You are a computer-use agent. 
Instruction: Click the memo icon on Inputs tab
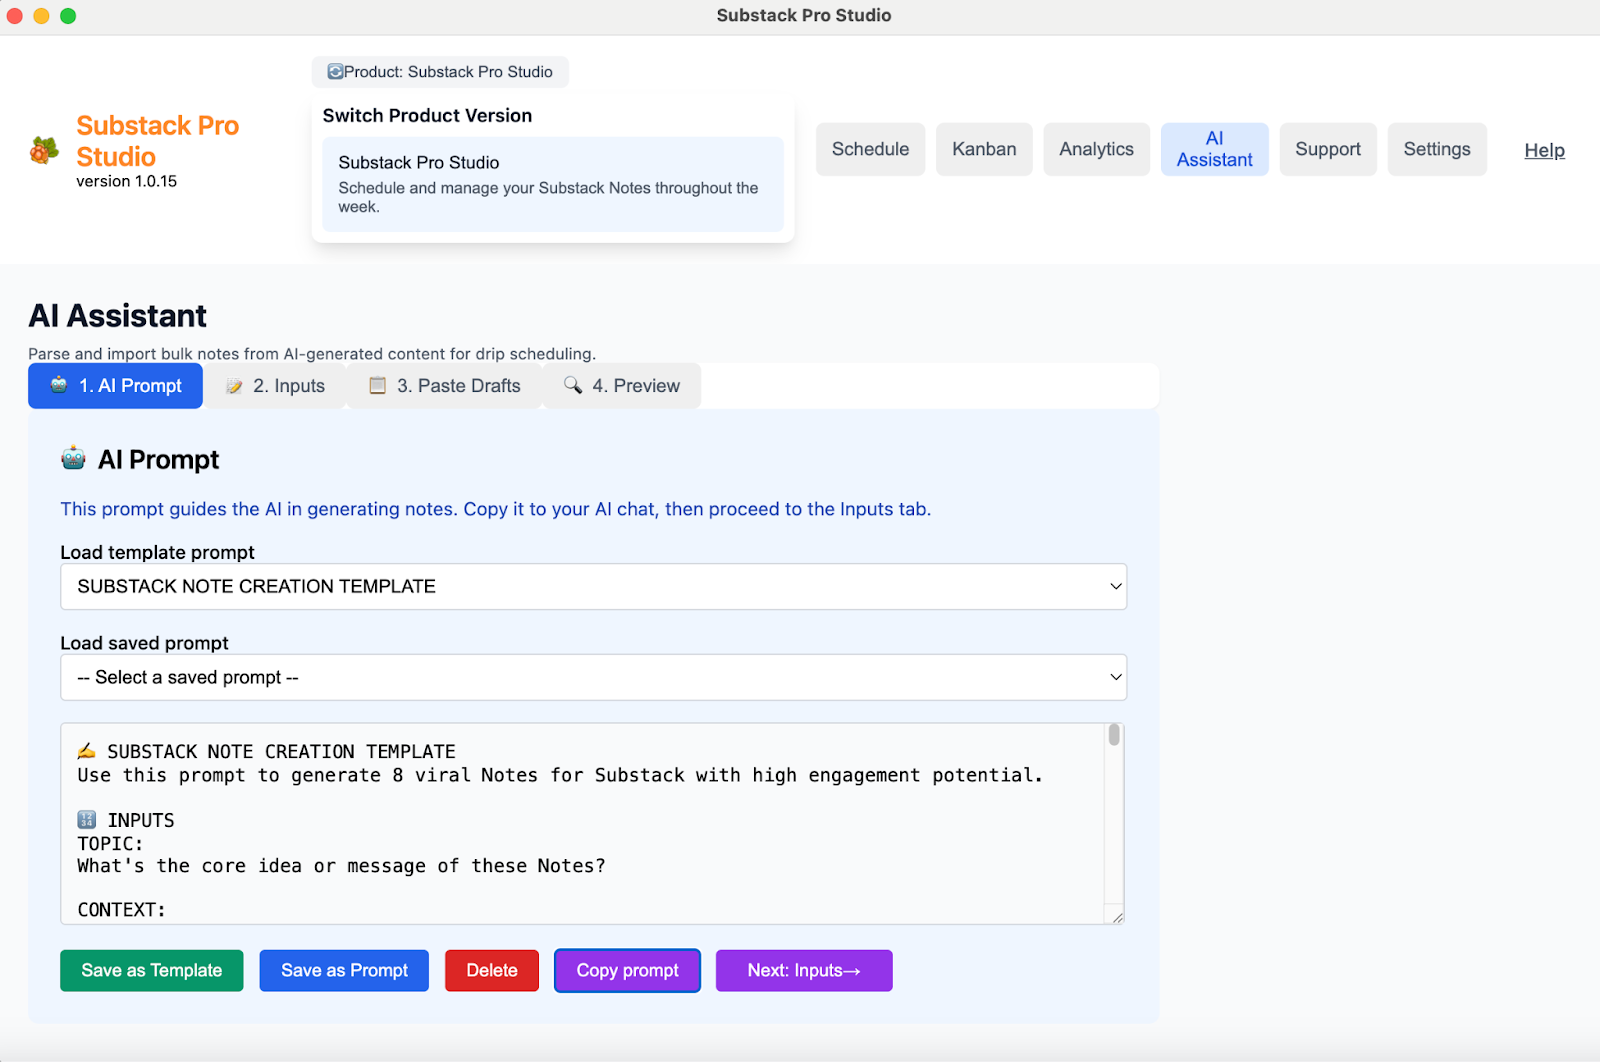tap(234, 386)
